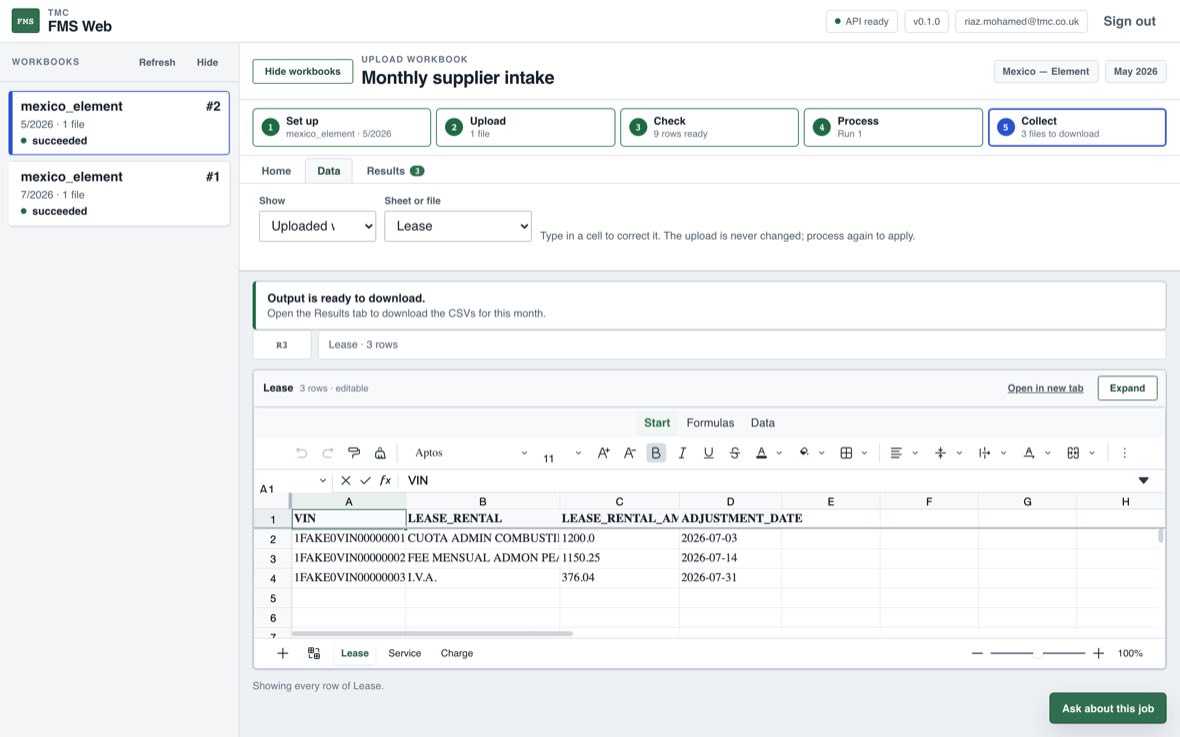The image size is (1180, 737).
Task: Toggle italic formatting
Action: click(x=683, y=452)
